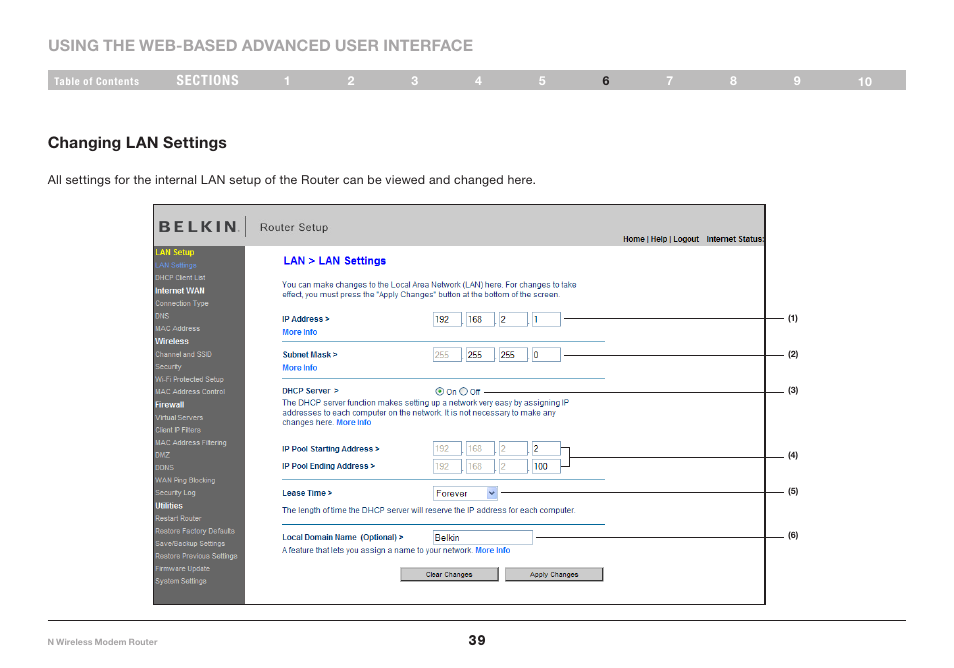
Task: Open WAN Ping Blocking in the sidebar
Action: pos(185,480)
